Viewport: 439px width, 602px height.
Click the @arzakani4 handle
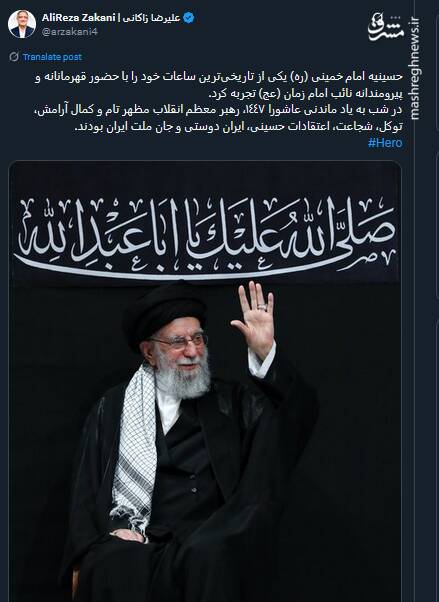[69, 32]
